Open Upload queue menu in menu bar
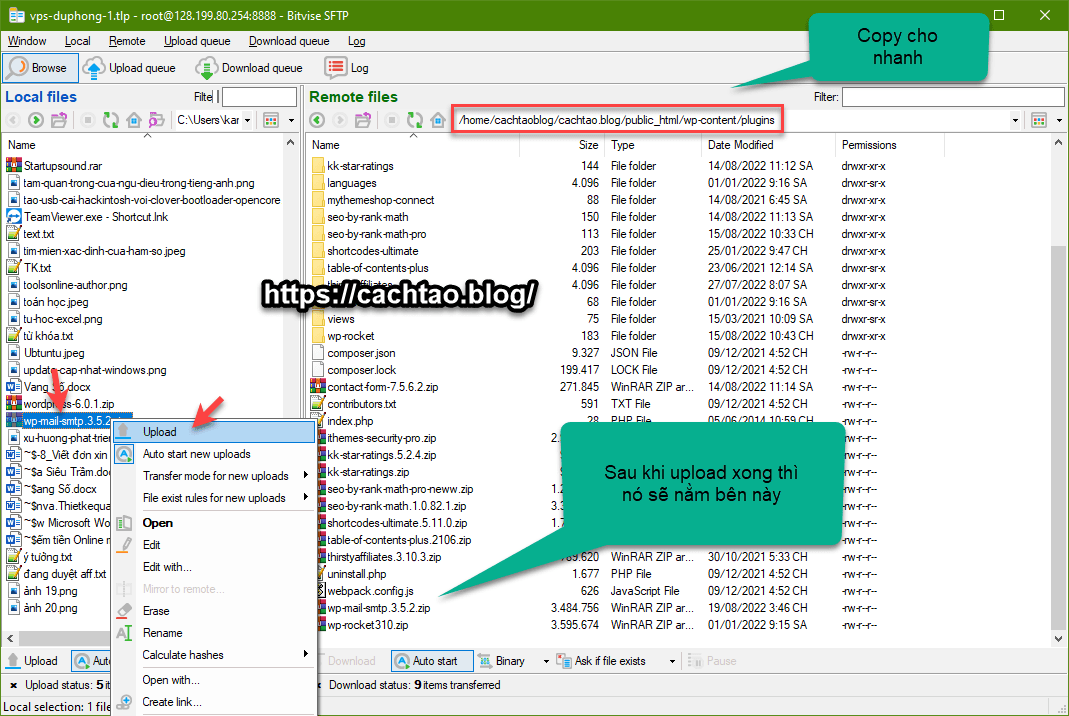The width and height of the screenshot is (1069, 716). (197, 41)
